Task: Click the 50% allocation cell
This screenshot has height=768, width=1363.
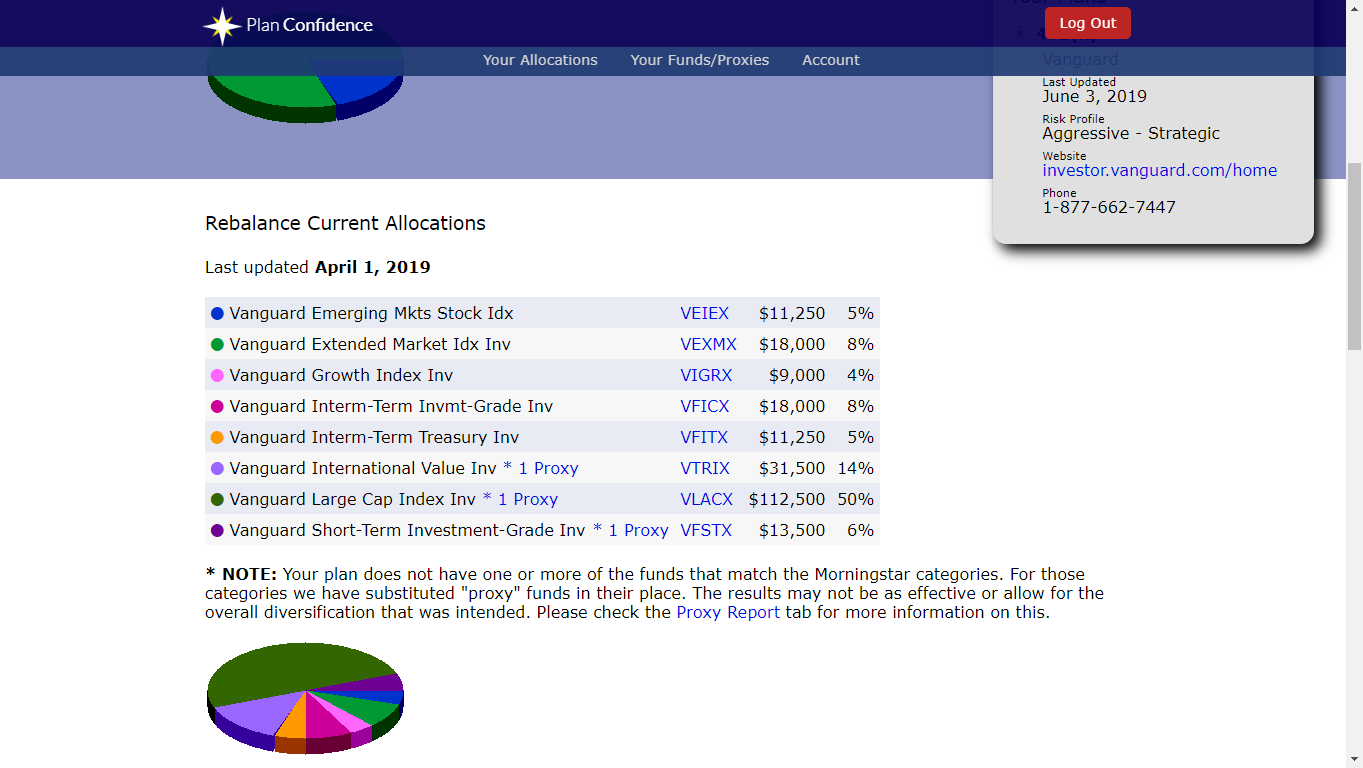Action: pos(856,499)
